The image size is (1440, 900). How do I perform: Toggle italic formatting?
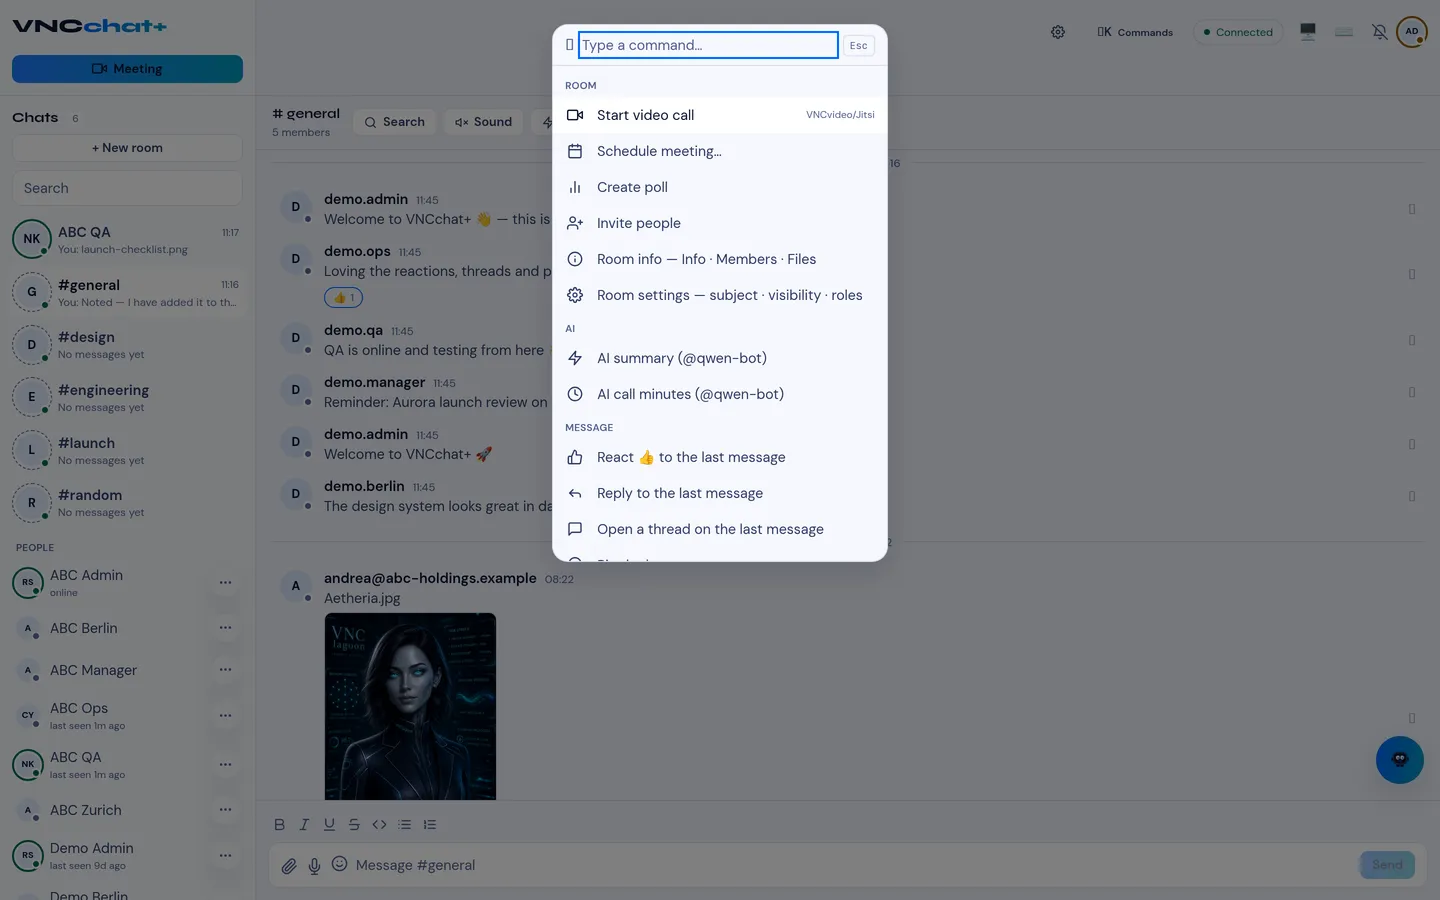click(304, 825)
